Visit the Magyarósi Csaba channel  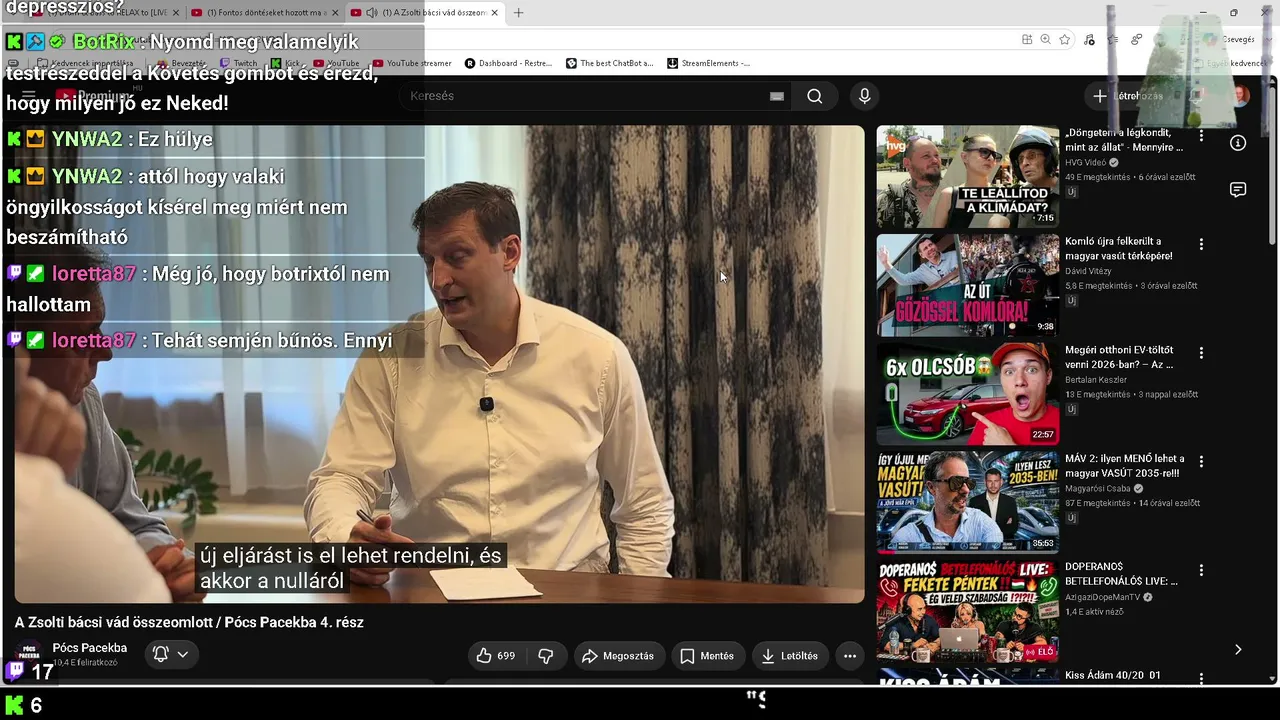[1097, 489]
